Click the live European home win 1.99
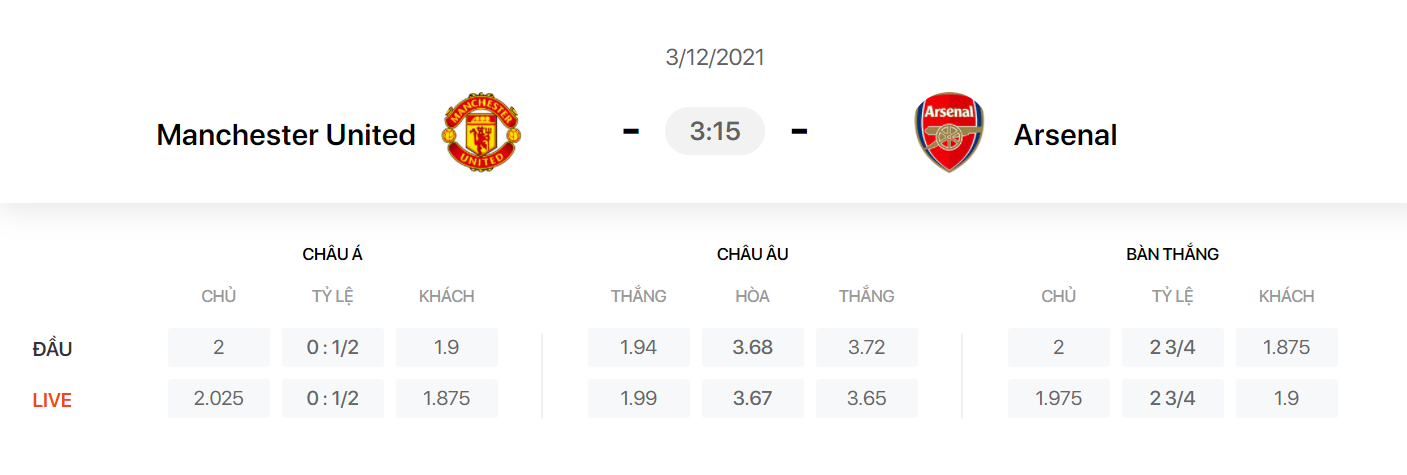This screenshot has width=1407, height=475. point(638,398)
